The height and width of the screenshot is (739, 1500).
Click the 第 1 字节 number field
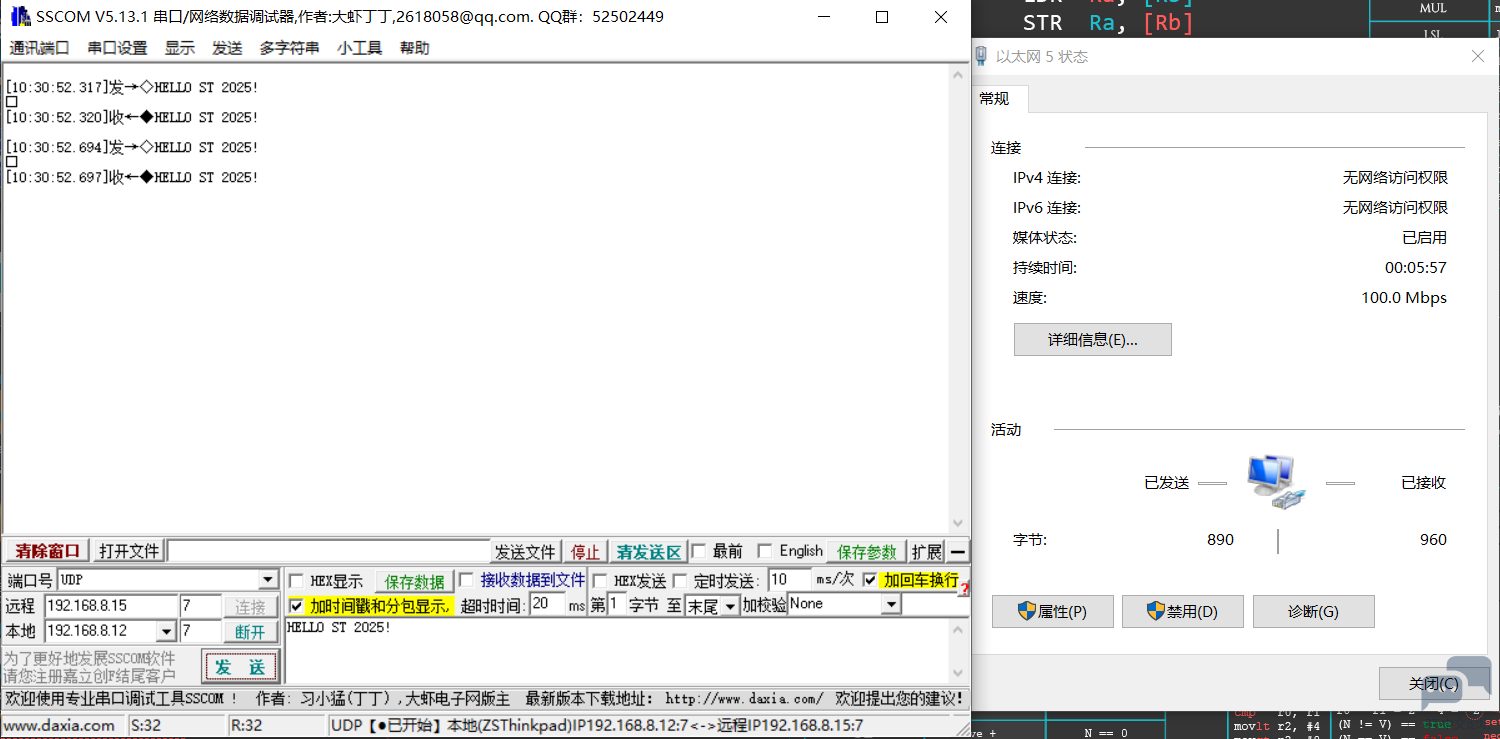pos(617,604)
